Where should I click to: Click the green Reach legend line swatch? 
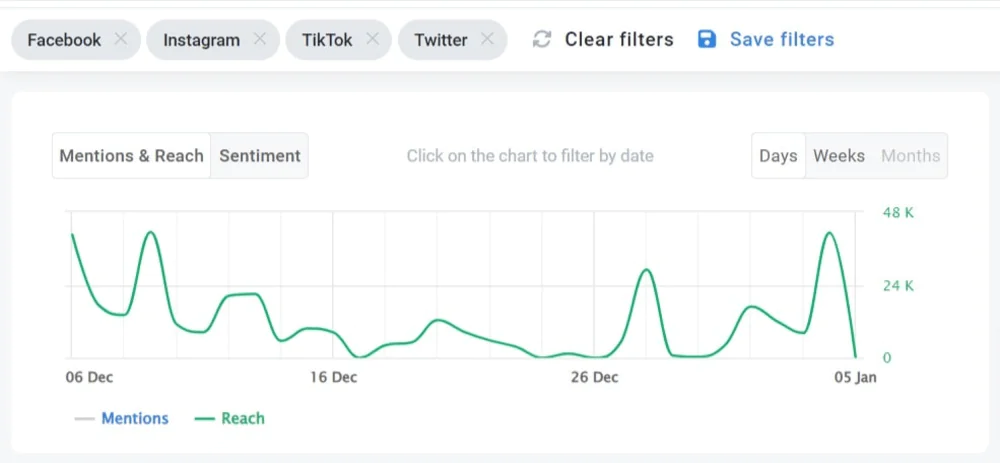click(x=204, y=419)
